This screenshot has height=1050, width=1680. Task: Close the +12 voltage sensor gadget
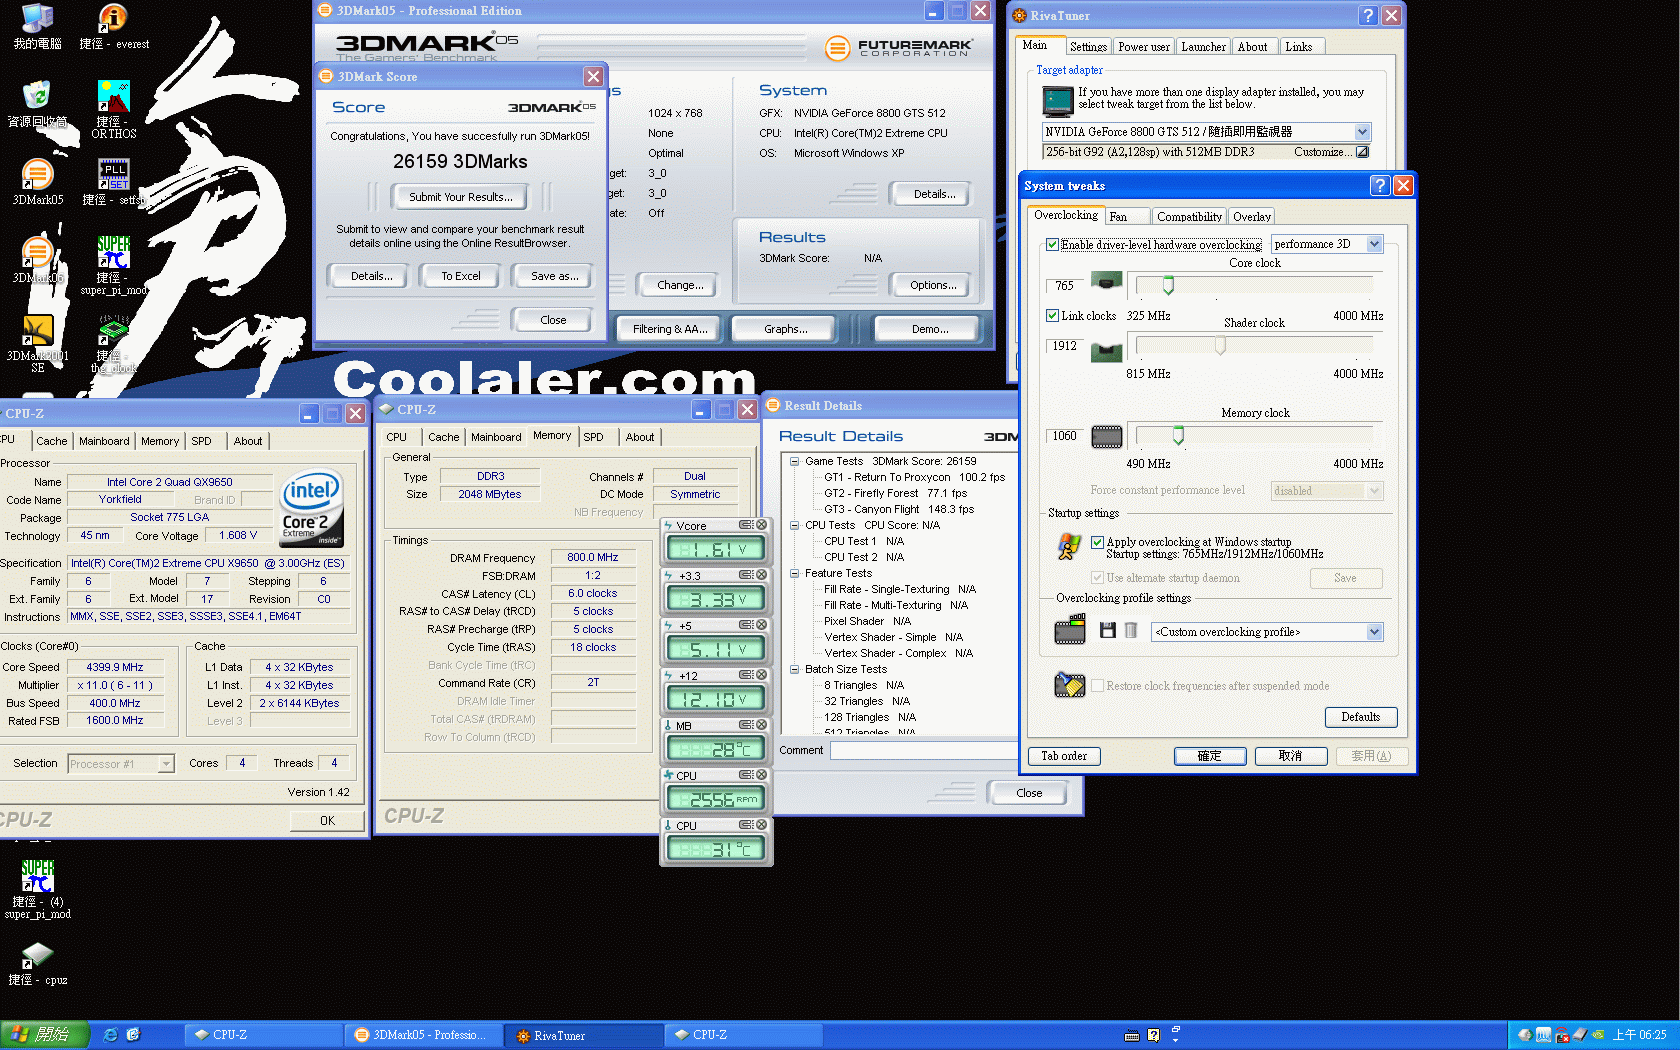(x=761, y=675)
